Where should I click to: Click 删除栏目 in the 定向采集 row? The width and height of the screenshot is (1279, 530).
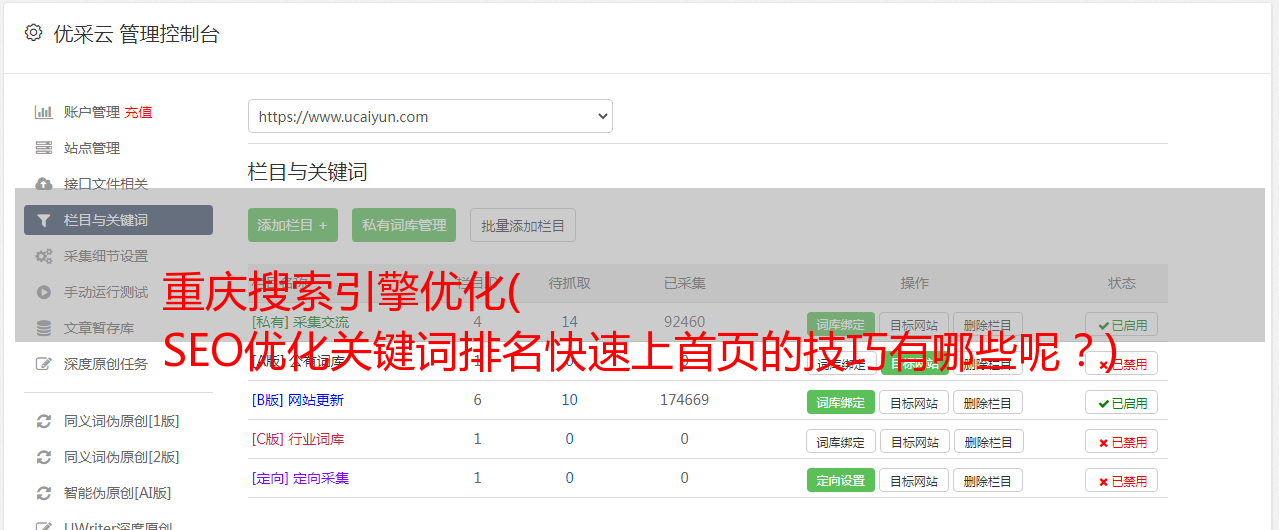pyautogui.click(x=988, y=480)
